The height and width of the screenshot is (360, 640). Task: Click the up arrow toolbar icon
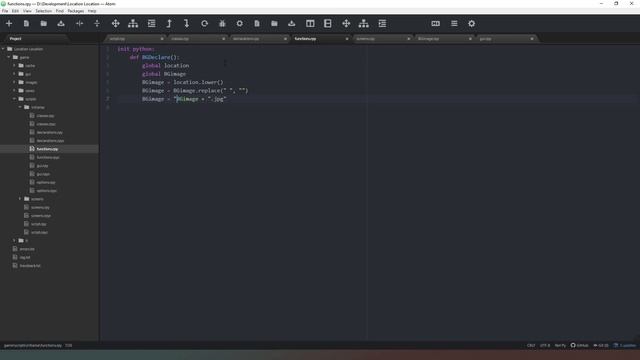pyautogui.click(x=169, y=24)
